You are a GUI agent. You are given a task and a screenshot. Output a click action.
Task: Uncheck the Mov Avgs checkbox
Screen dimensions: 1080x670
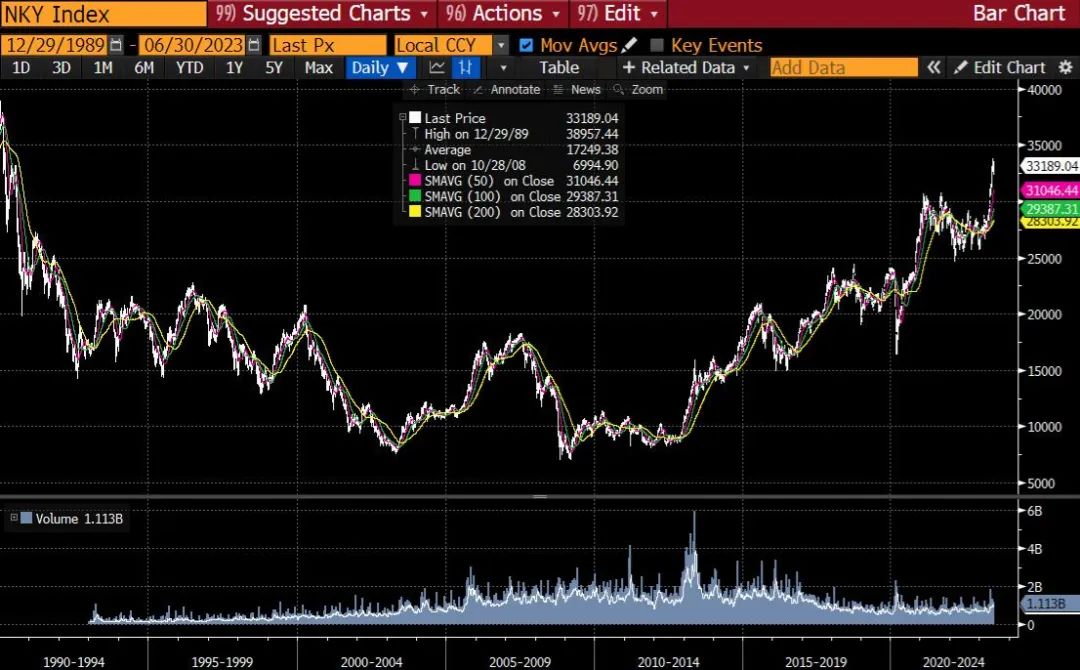527,45
